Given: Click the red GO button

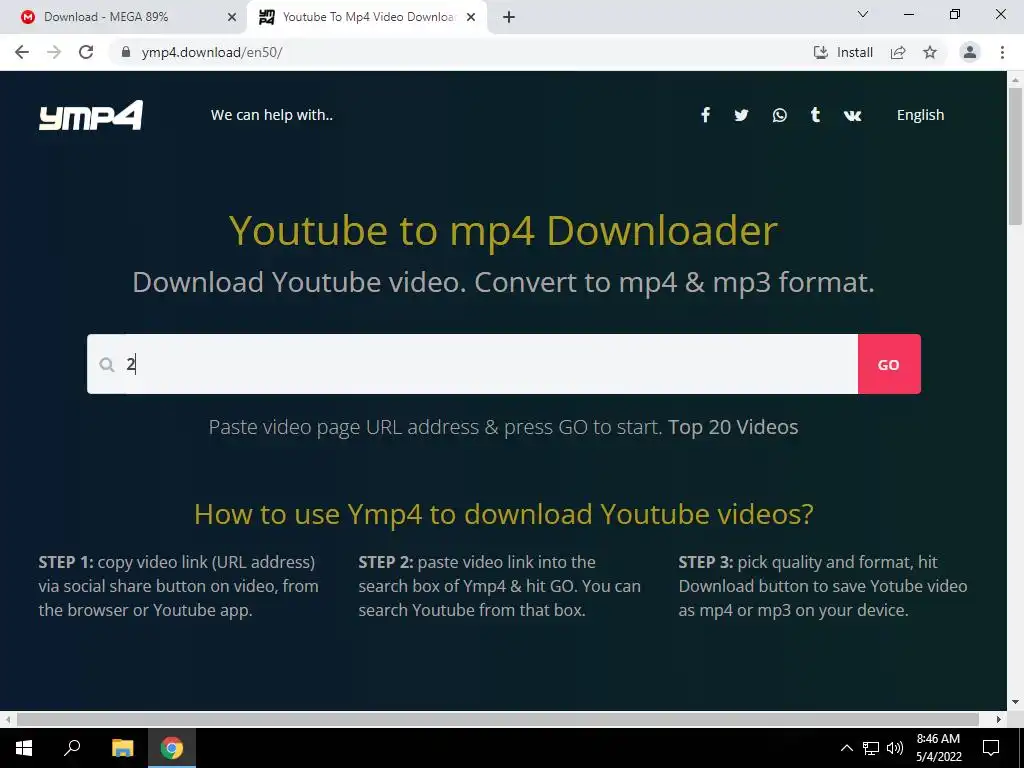Looking at the screenshot, I should click(889, 364).
